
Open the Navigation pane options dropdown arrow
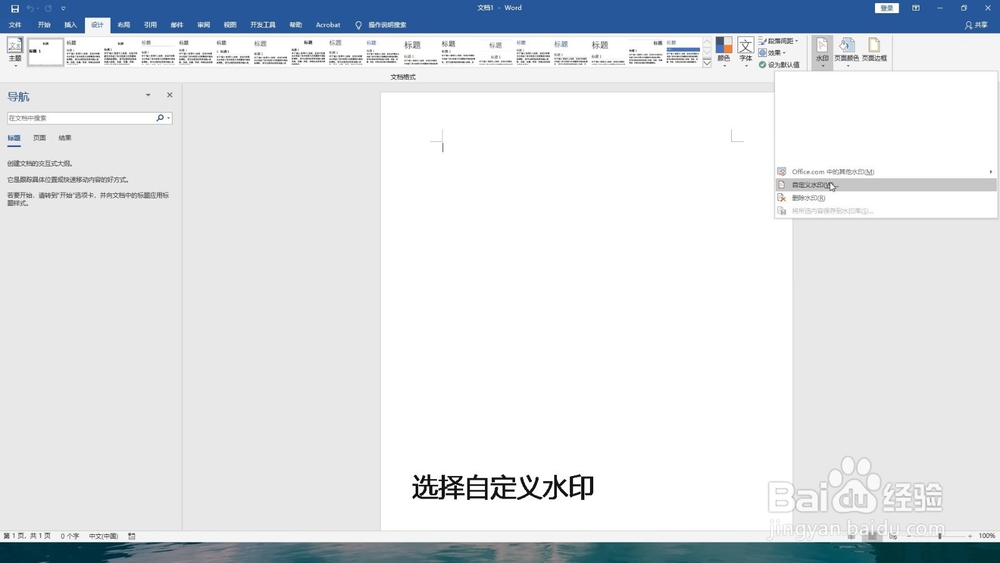148,95
